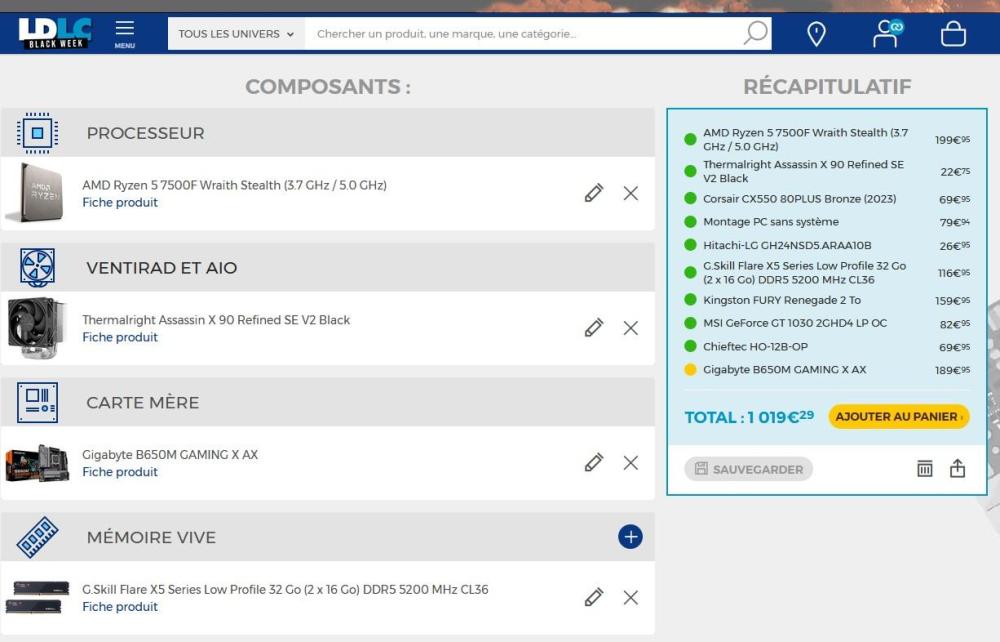Open the LDLC Black Week logo homepage
The width and height of the screenshot is (1000, 642).
(55, 33)
